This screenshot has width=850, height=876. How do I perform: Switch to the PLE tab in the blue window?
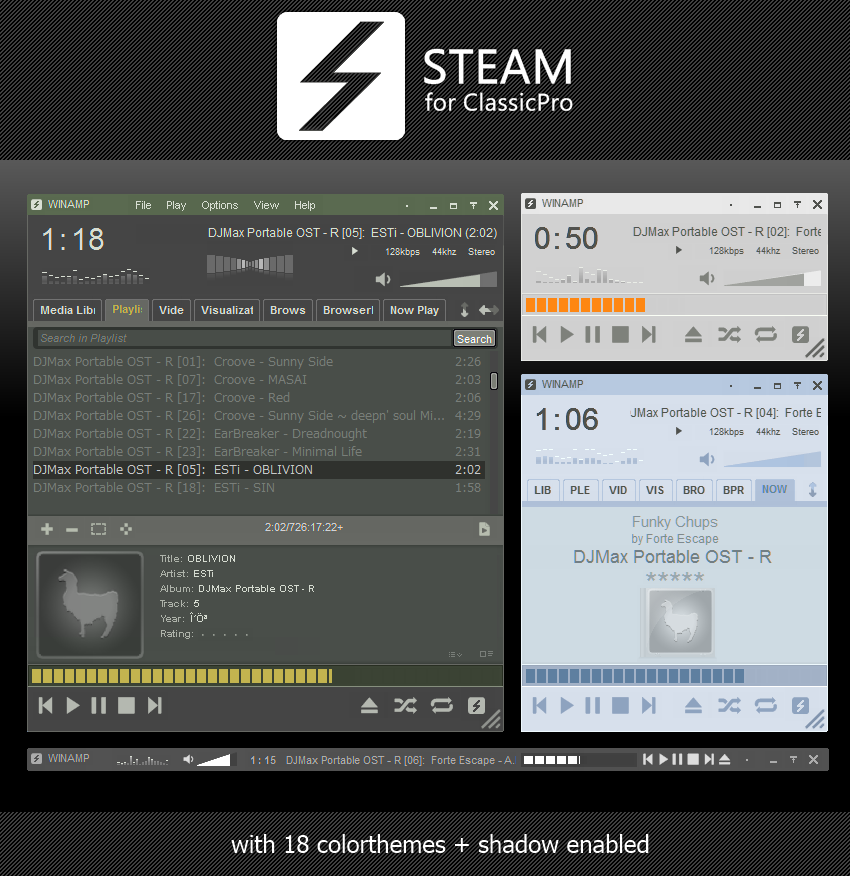[580, 490]
